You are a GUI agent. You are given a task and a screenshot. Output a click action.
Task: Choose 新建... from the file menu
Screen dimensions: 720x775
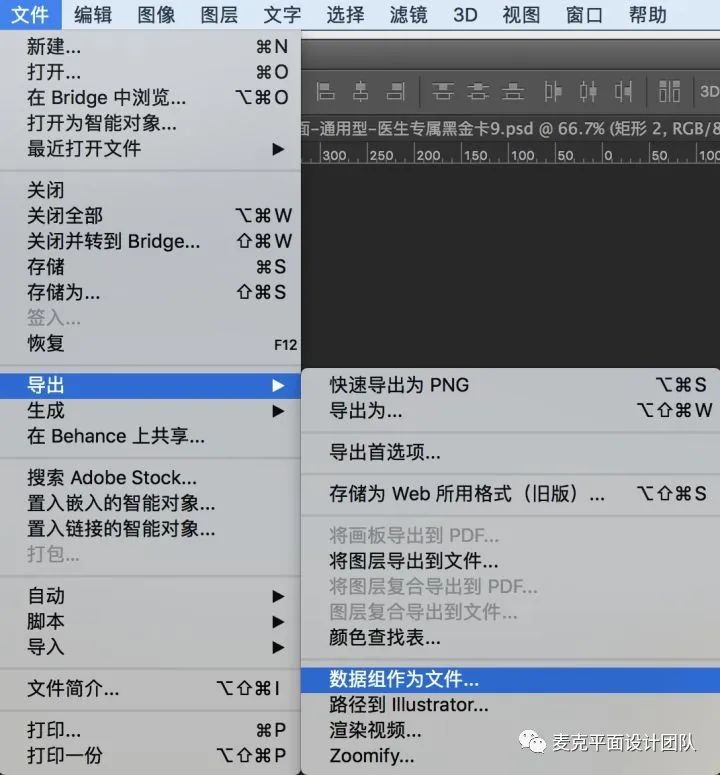(x=150, y=47)
